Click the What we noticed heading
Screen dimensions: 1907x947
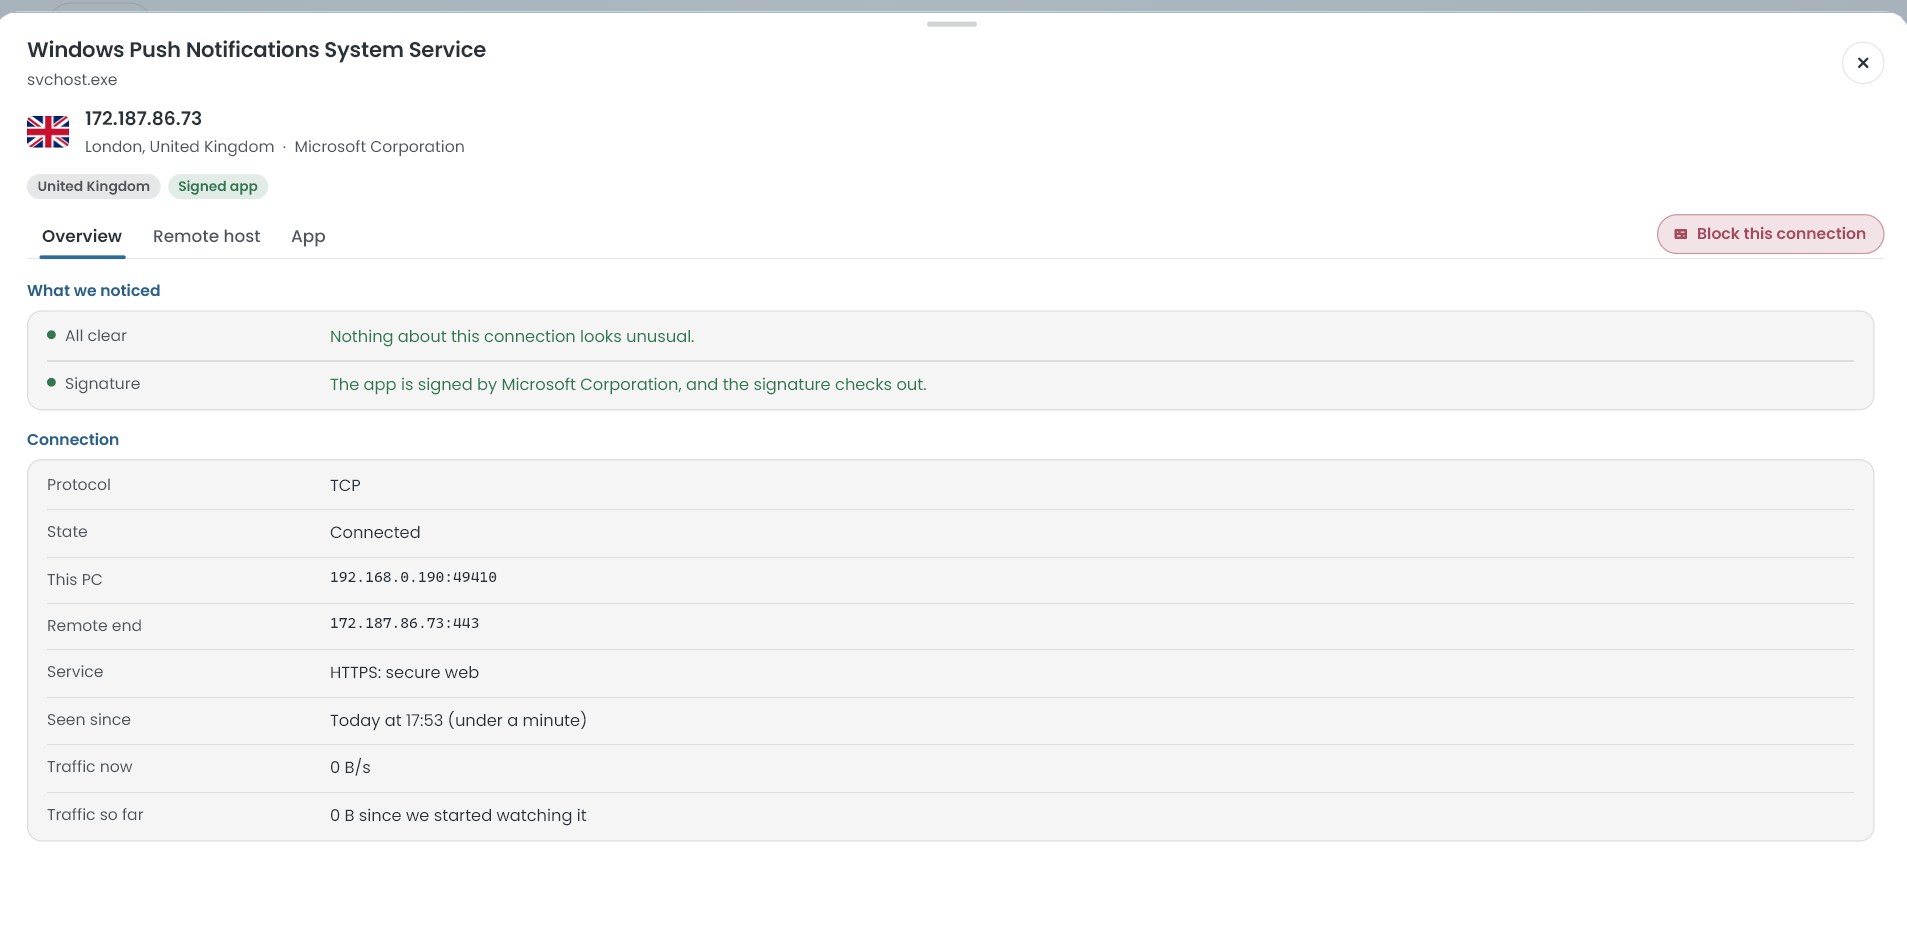(x=93, y=291)
